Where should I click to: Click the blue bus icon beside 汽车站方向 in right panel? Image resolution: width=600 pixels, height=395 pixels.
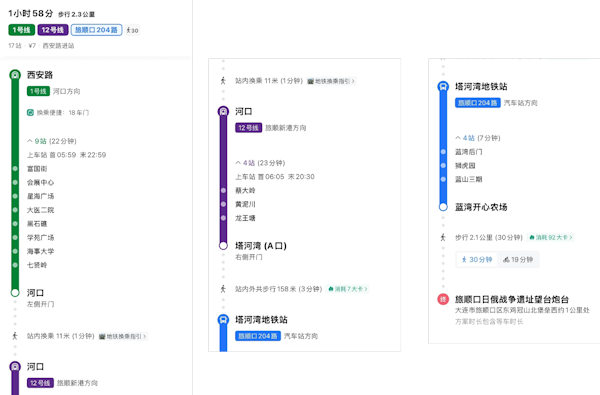(443, 87)
